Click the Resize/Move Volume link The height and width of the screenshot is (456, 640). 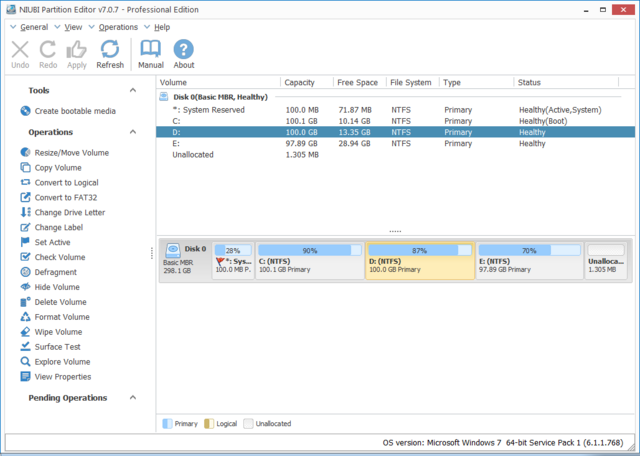click(72, 153)
